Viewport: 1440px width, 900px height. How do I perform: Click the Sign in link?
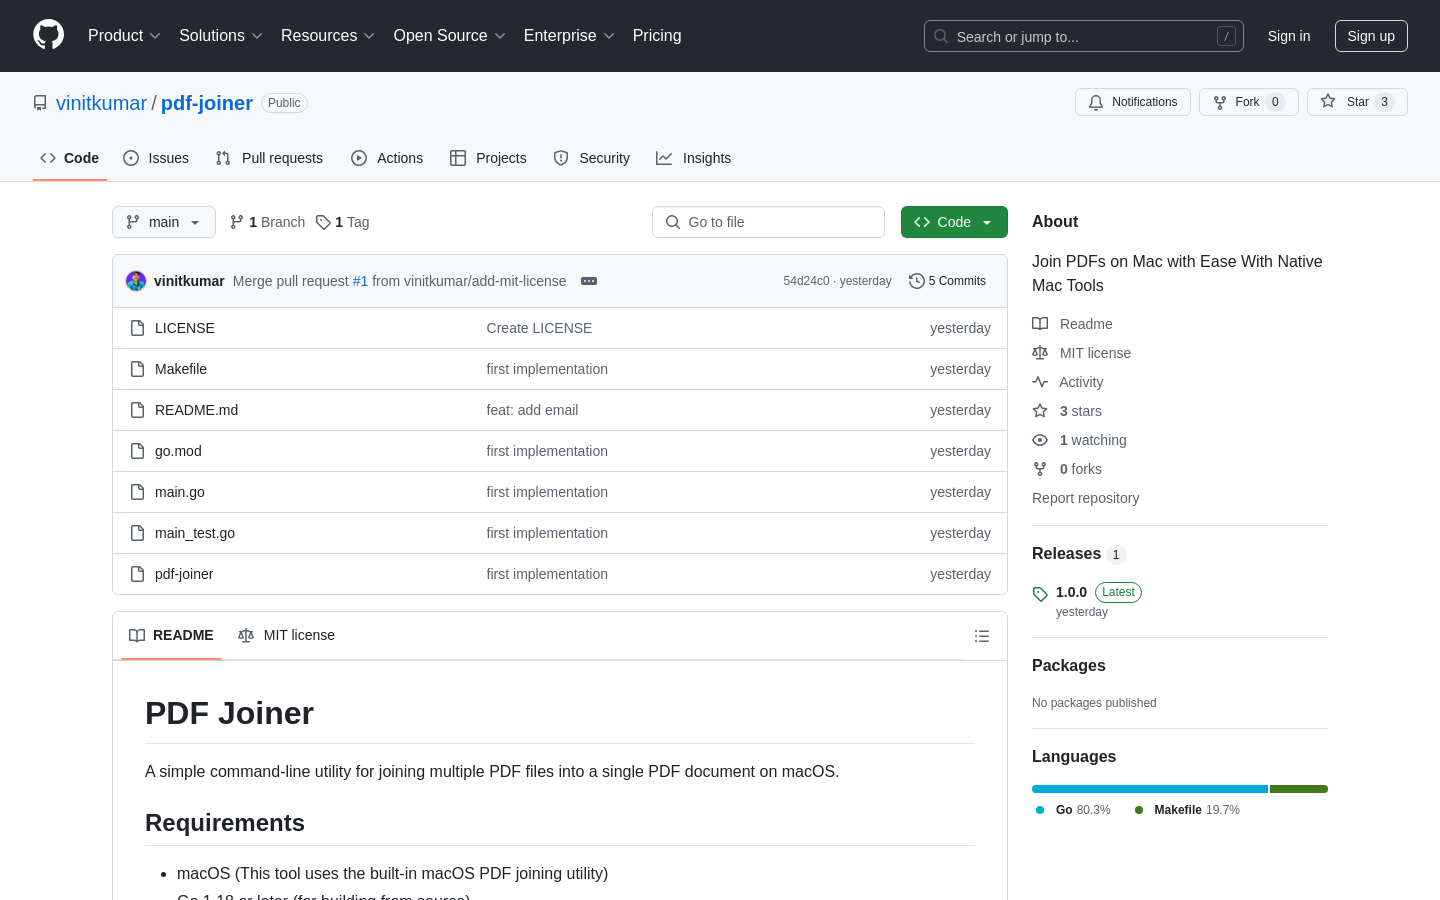[1289, 36]
